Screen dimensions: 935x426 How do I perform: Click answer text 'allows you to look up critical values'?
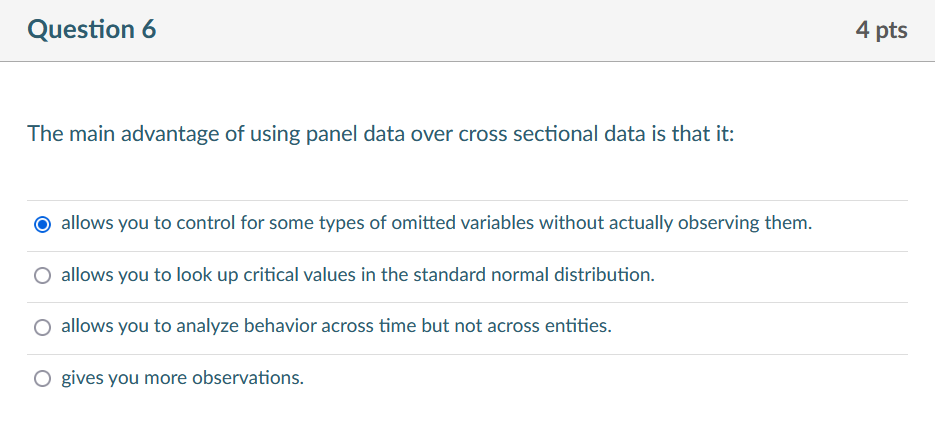pyautogui.click(x=200, y=275)
